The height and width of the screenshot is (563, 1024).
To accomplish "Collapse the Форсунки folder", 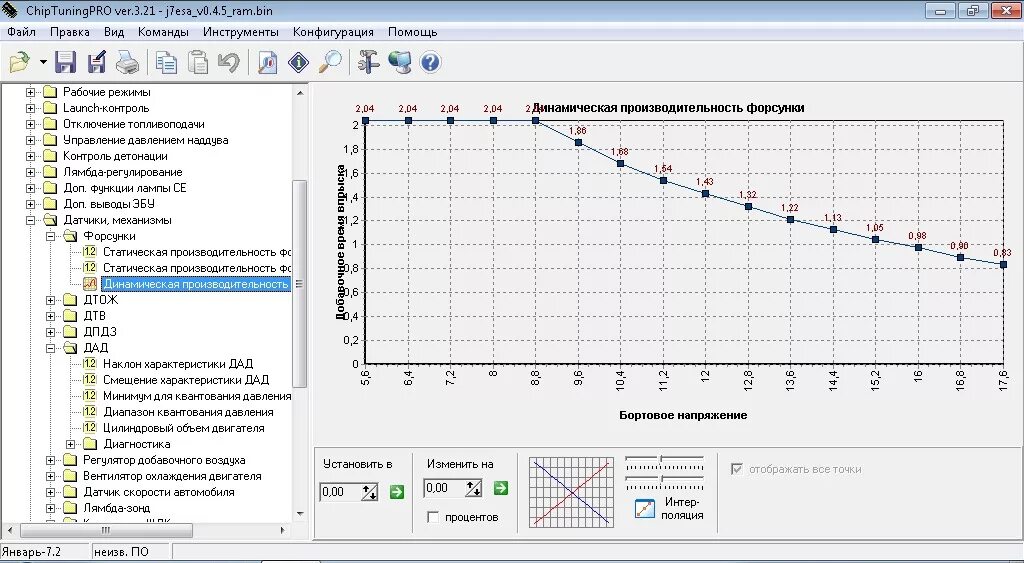I will (50, 236).
